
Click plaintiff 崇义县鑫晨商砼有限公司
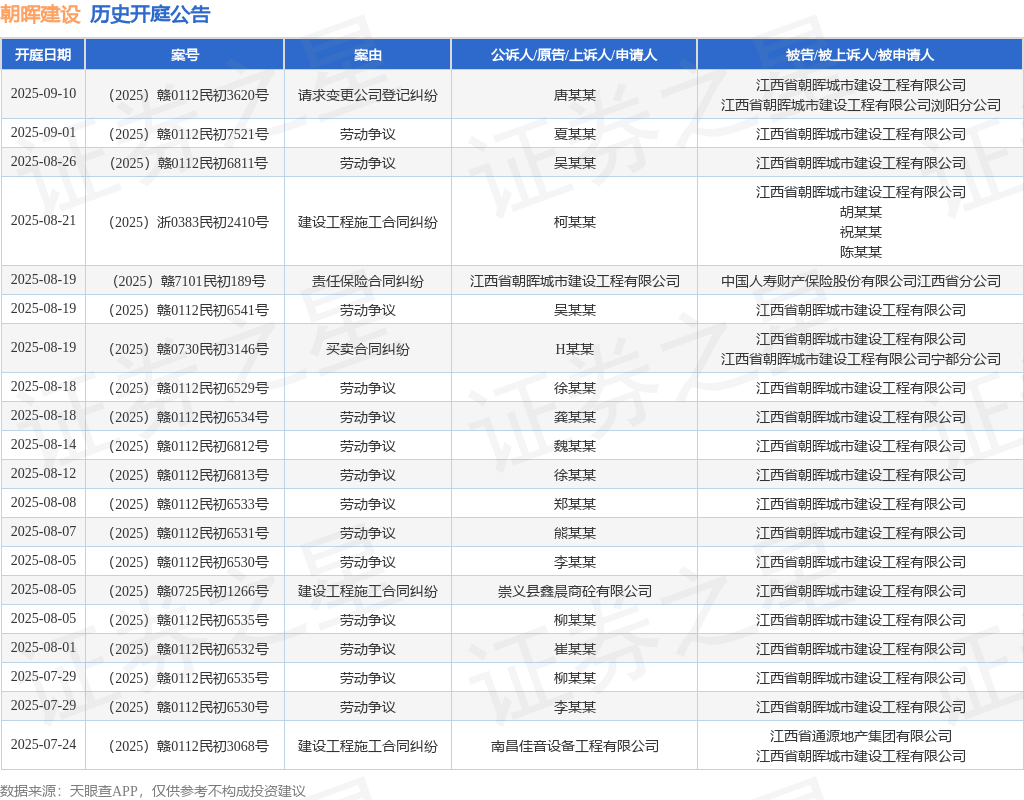[x=575, y=592]
